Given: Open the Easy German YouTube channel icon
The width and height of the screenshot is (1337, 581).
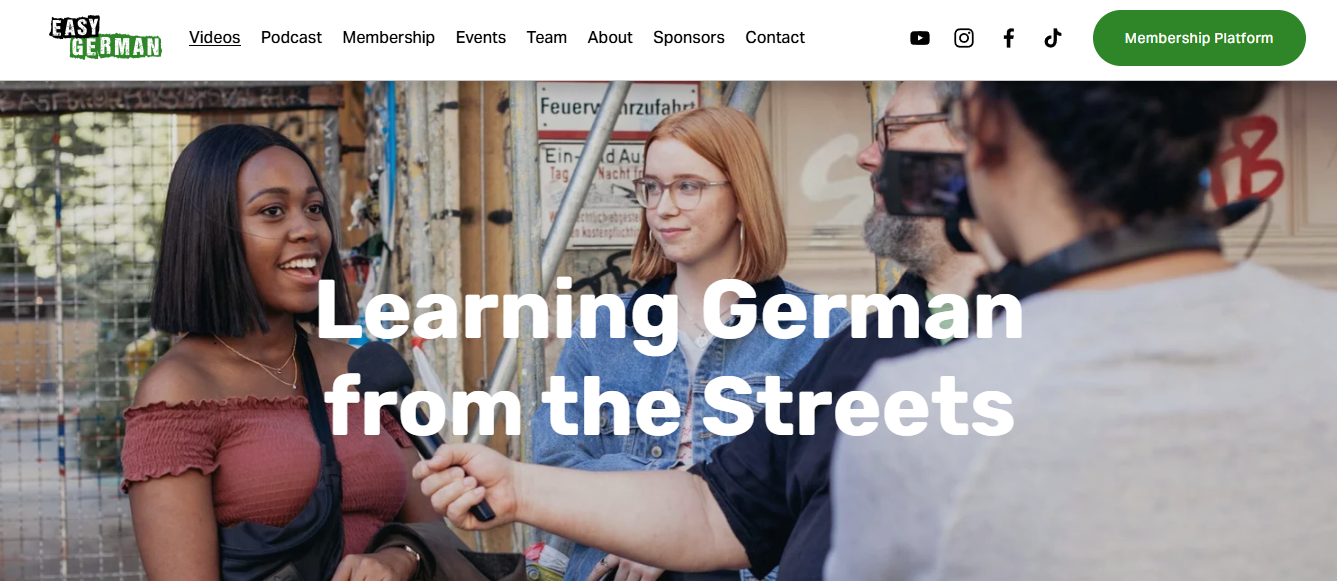Looking at the screenshot, I should 920,38.
